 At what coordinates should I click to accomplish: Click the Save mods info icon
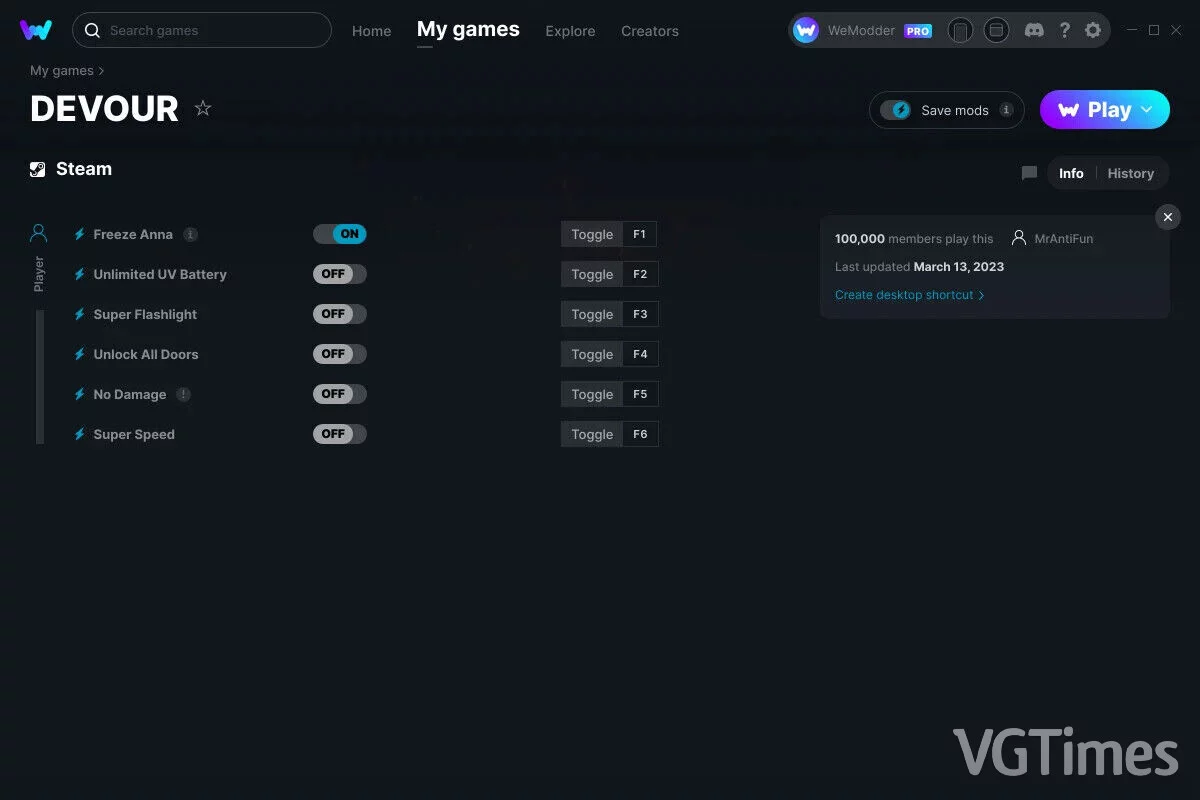(x=1006, y=110)
